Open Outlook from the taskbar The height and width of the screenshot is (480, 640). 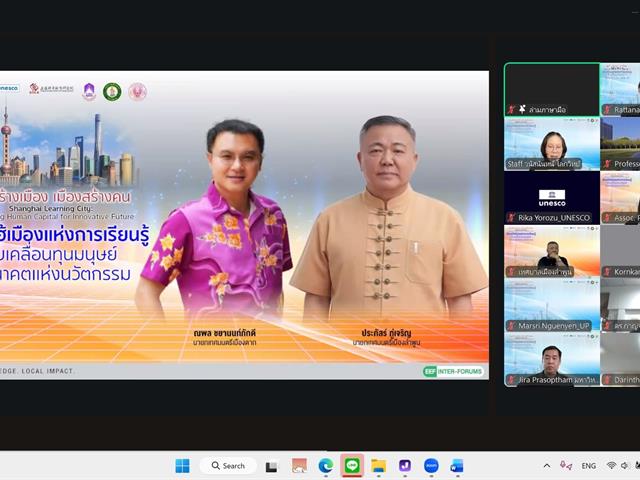(457, 466)
